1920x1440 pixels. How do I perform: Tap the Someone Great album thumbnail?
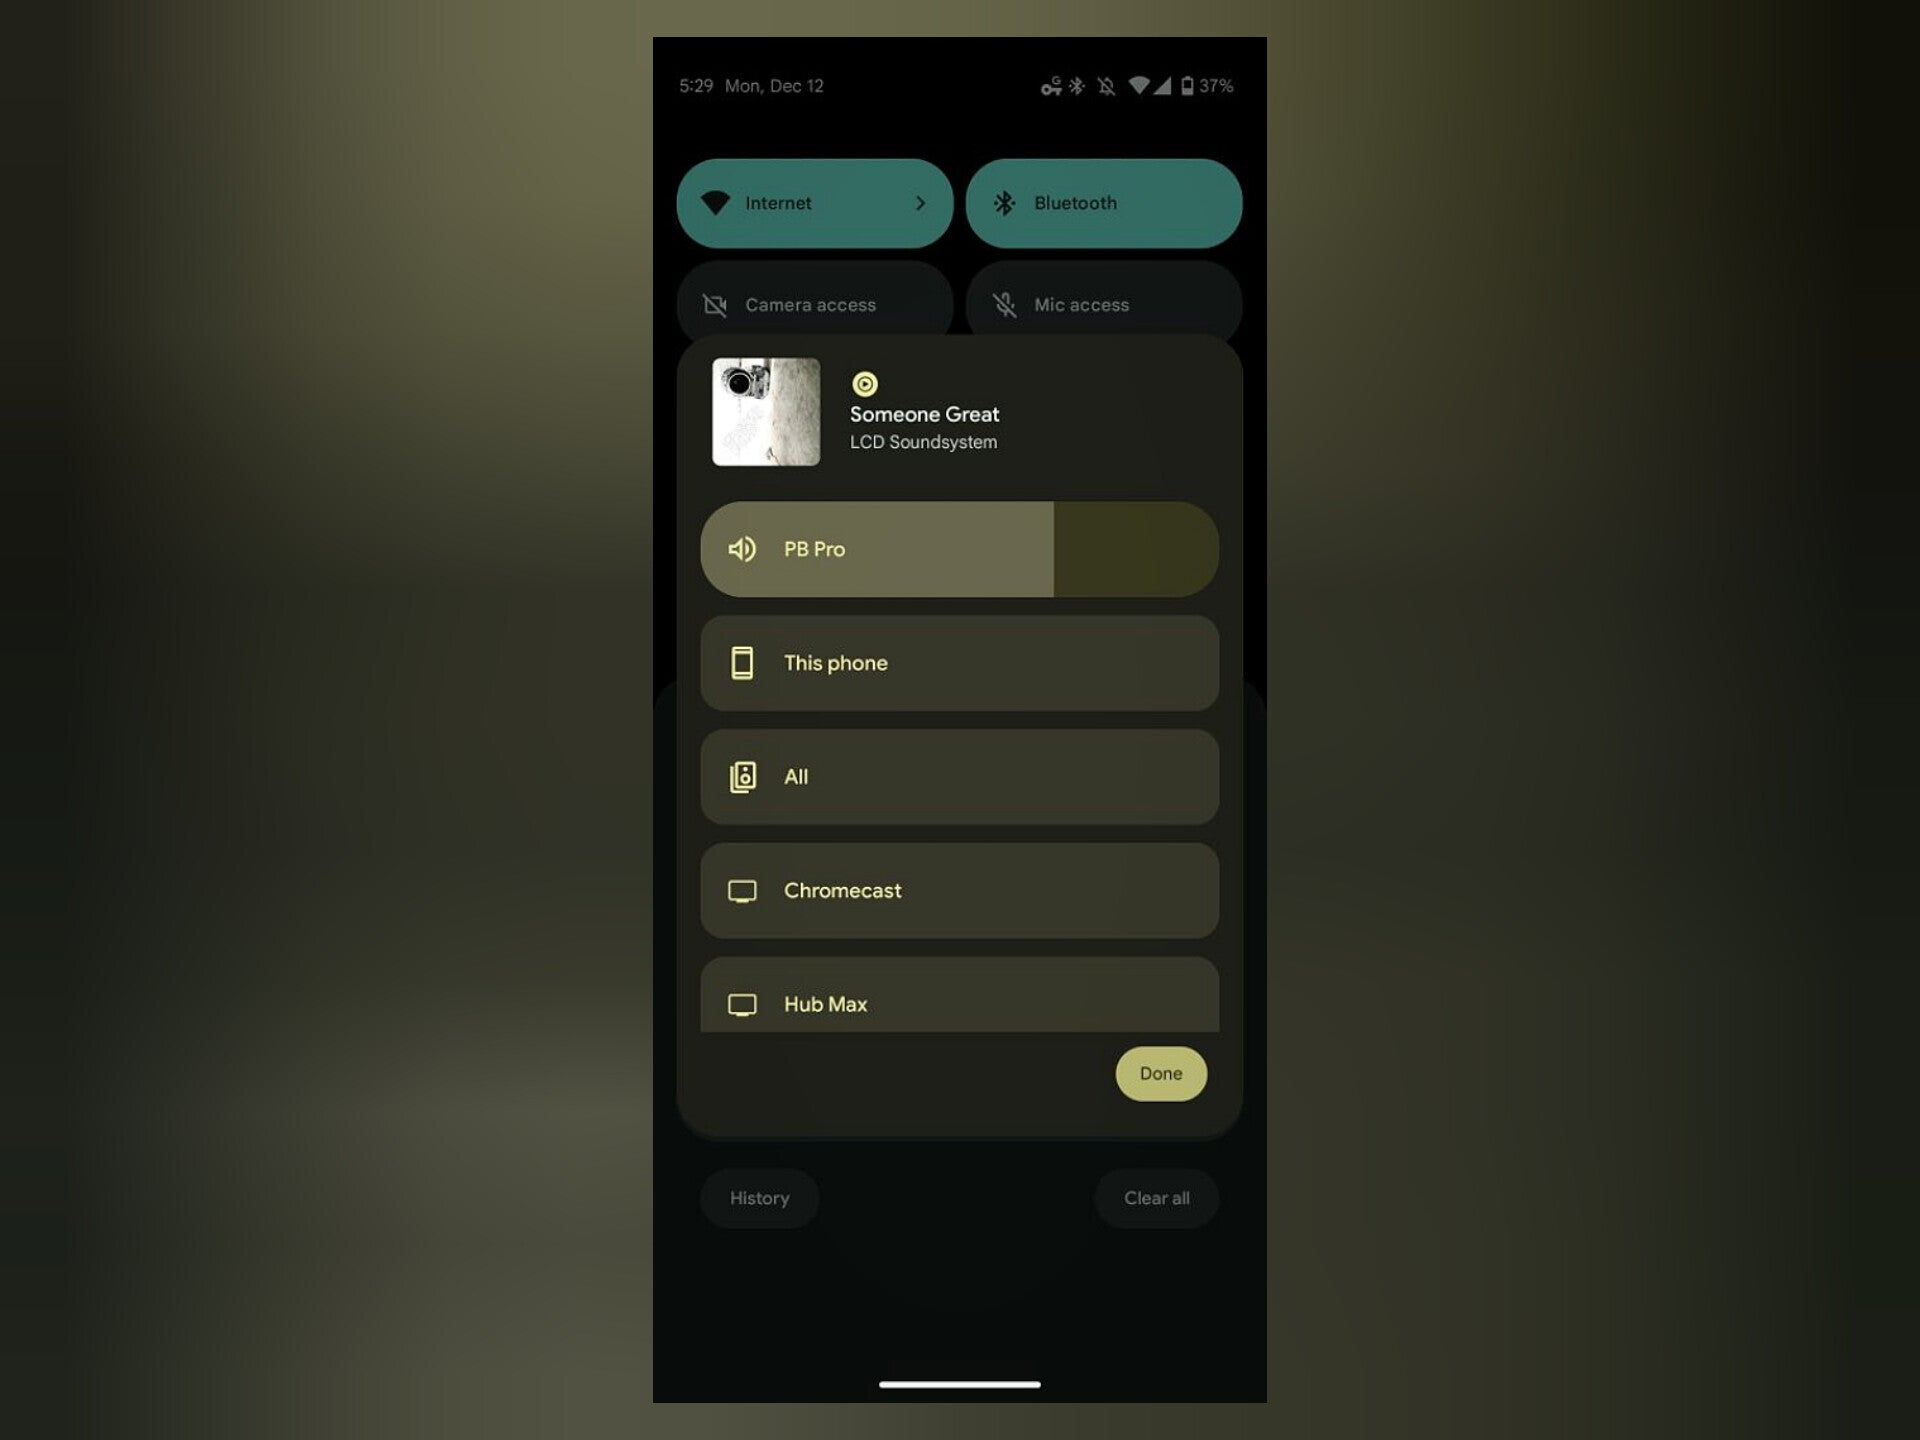click(x=765, y=411)
